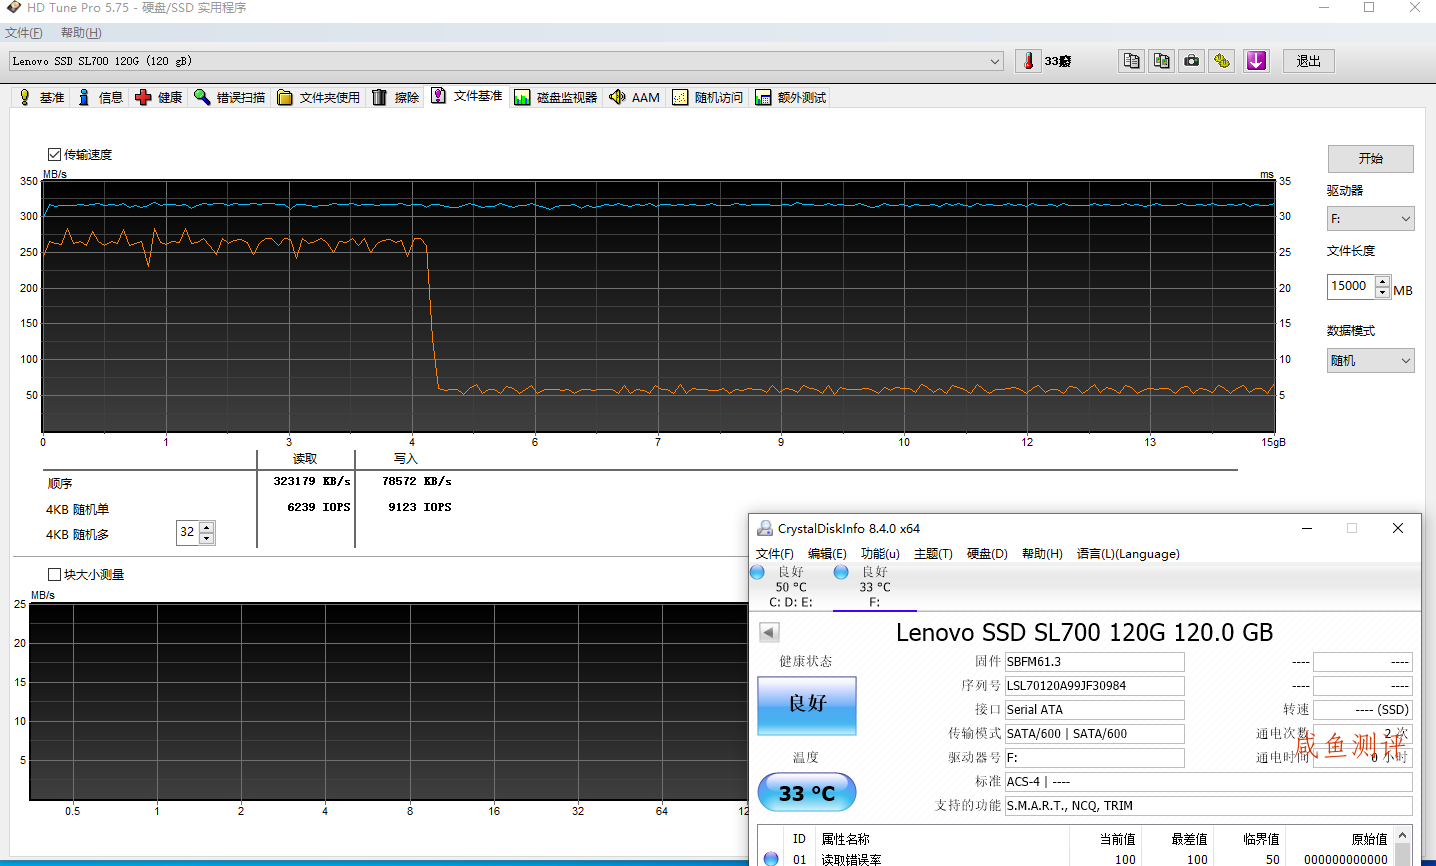Open HD Tune 帮助(H) menu
Viewport: 1436px width, 866px height.
pyautogui.click(x=81, y=33)
